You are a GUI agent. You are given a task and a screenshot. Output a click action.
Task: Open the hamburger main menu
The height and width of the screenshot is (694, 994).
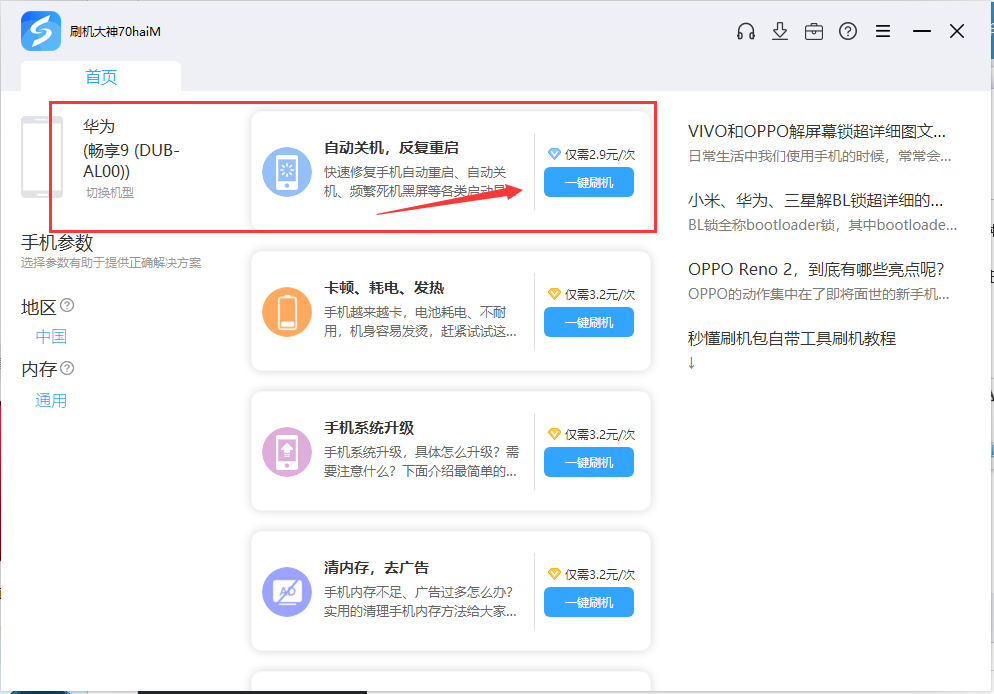[x=882, y=31]
